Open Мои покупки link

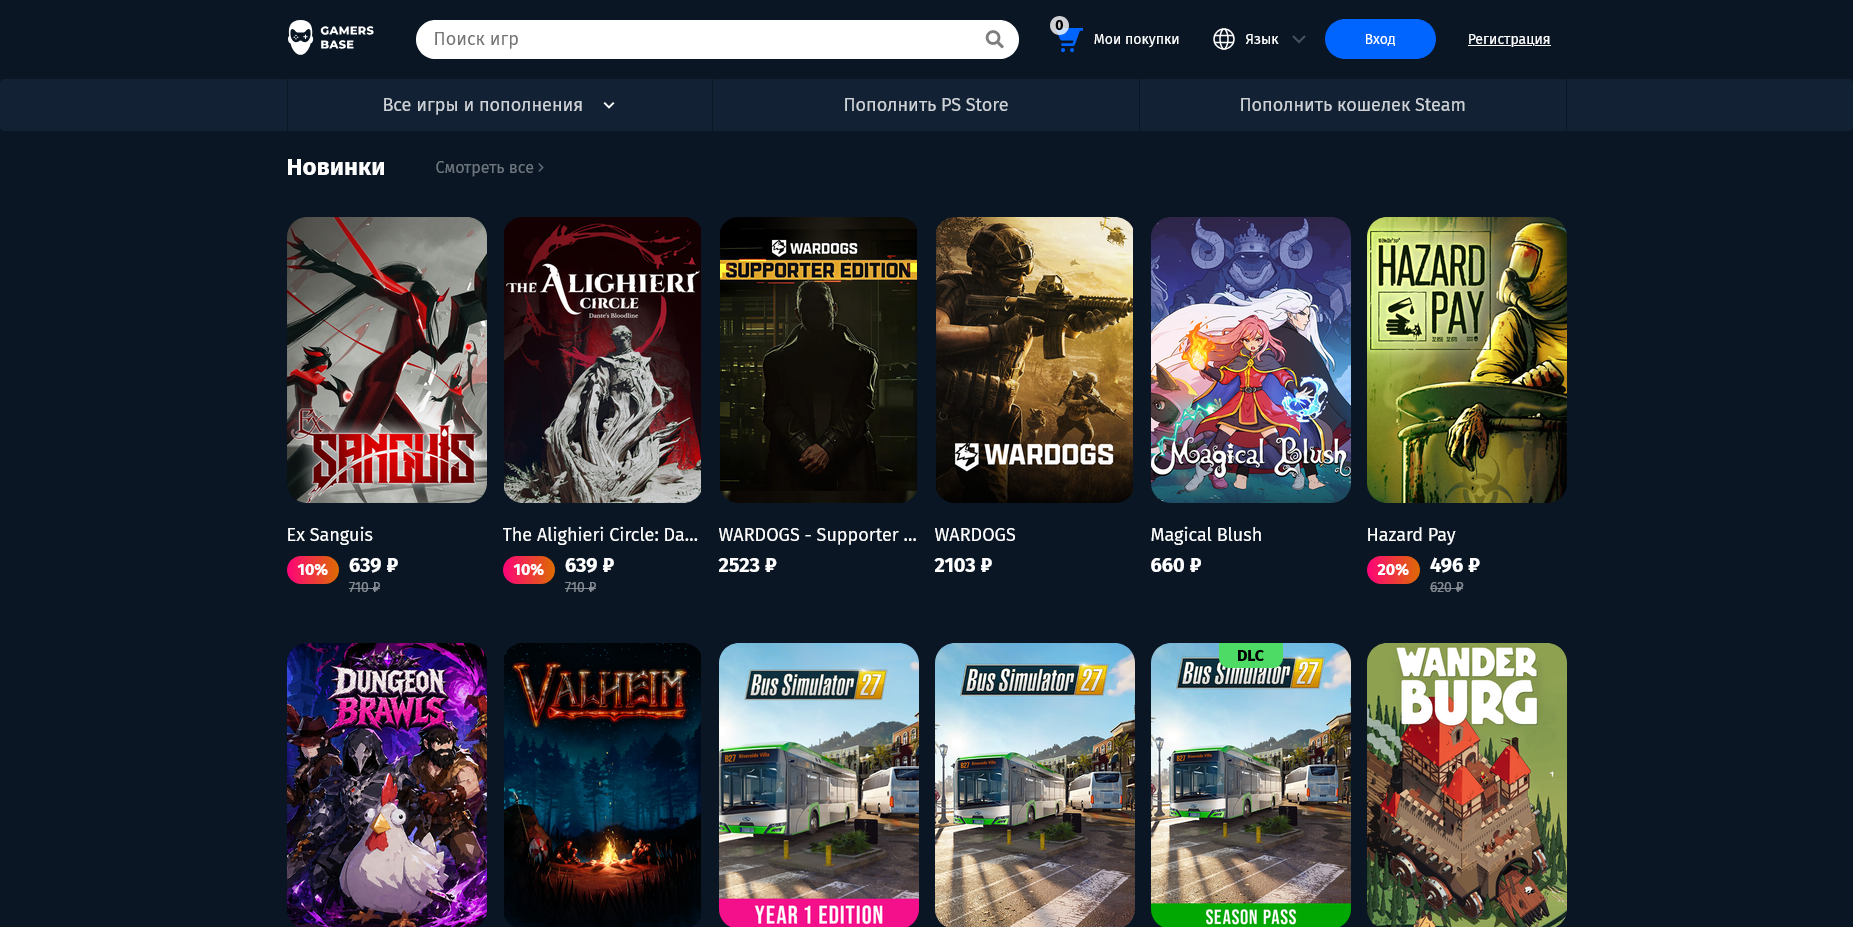point(1136,39)
